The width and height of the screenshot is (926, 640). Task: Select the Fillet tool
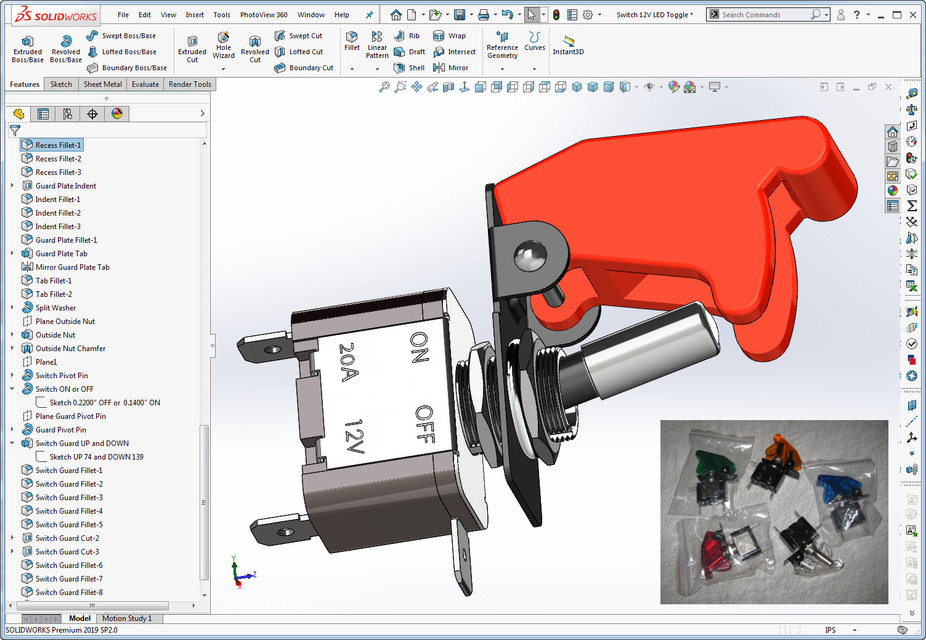351,43
